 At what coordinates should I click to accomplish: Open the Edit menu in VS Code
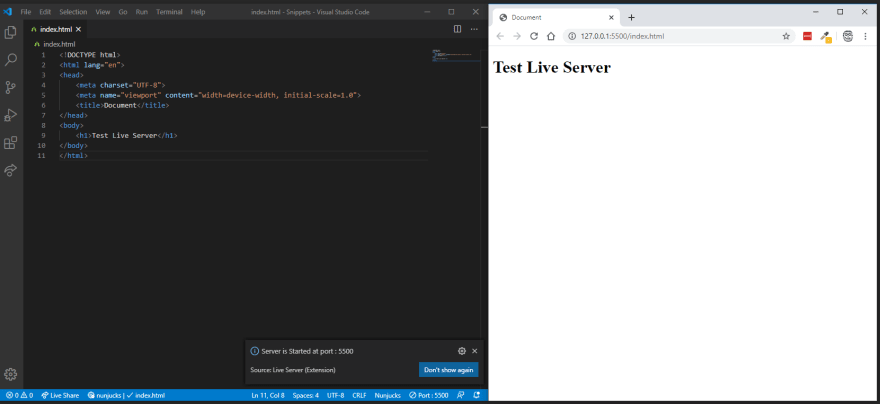[x=45, y=12]
